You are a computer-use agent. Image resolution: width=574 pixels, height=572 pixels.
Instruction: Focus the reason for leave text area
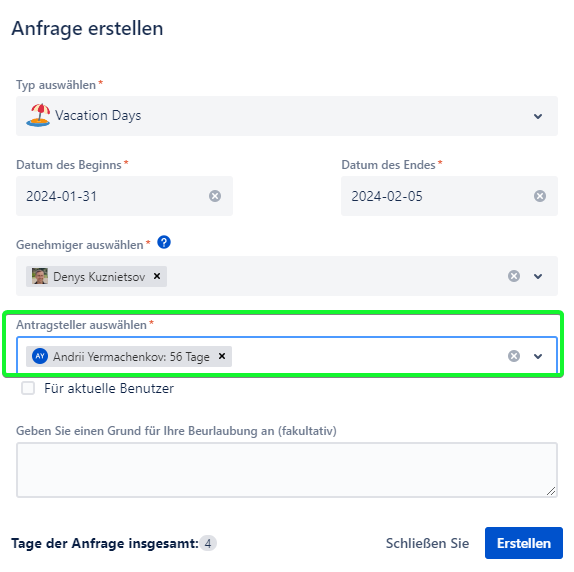[287, 470]
